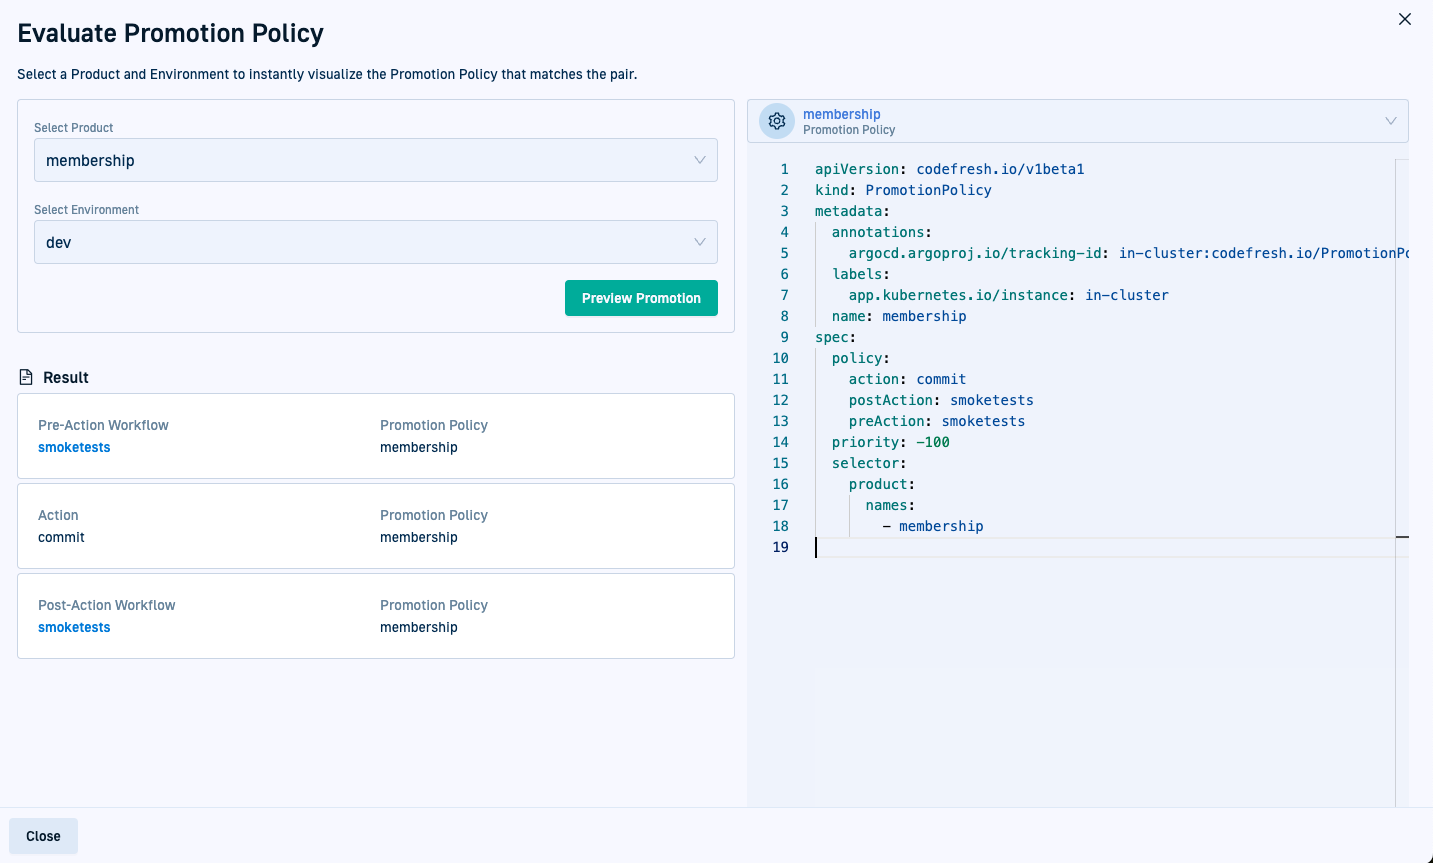Close the Evaluate Promotion Policy dialog with X
The width and height of the screenshot is (1433, 863).
coord(1404,19)
